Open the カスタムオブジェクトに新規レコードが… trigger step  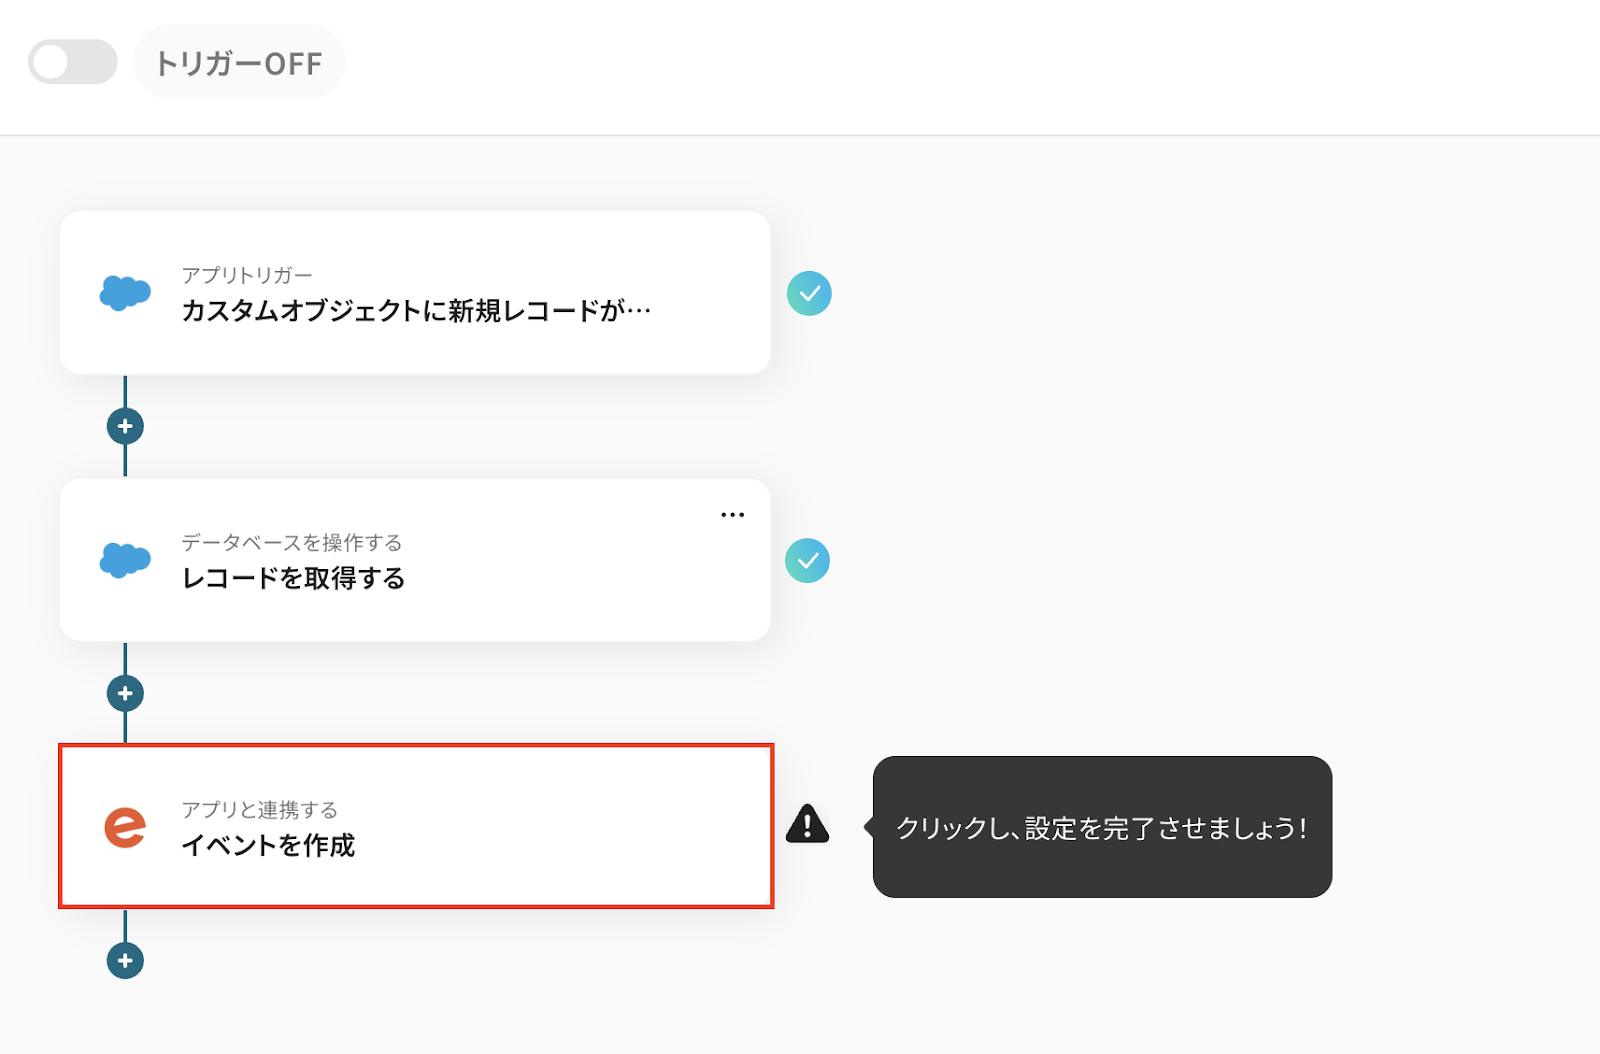[416, 311]
